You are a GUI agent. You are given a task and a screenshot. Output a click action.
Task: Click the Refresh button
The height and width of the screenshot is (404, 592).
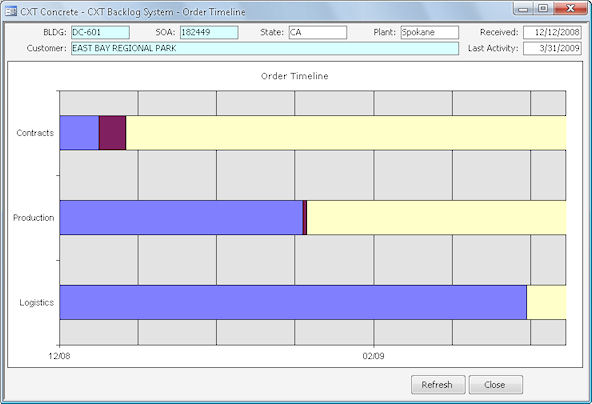coord(438,385)
